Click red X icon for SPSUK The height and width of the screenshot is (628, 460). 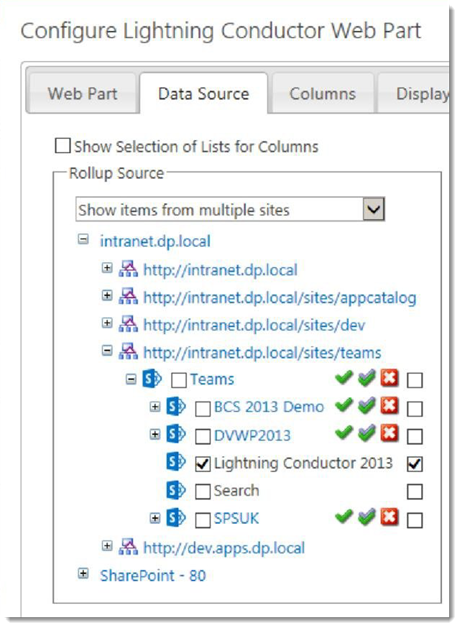pyautogui.click(x=390, y=517)
